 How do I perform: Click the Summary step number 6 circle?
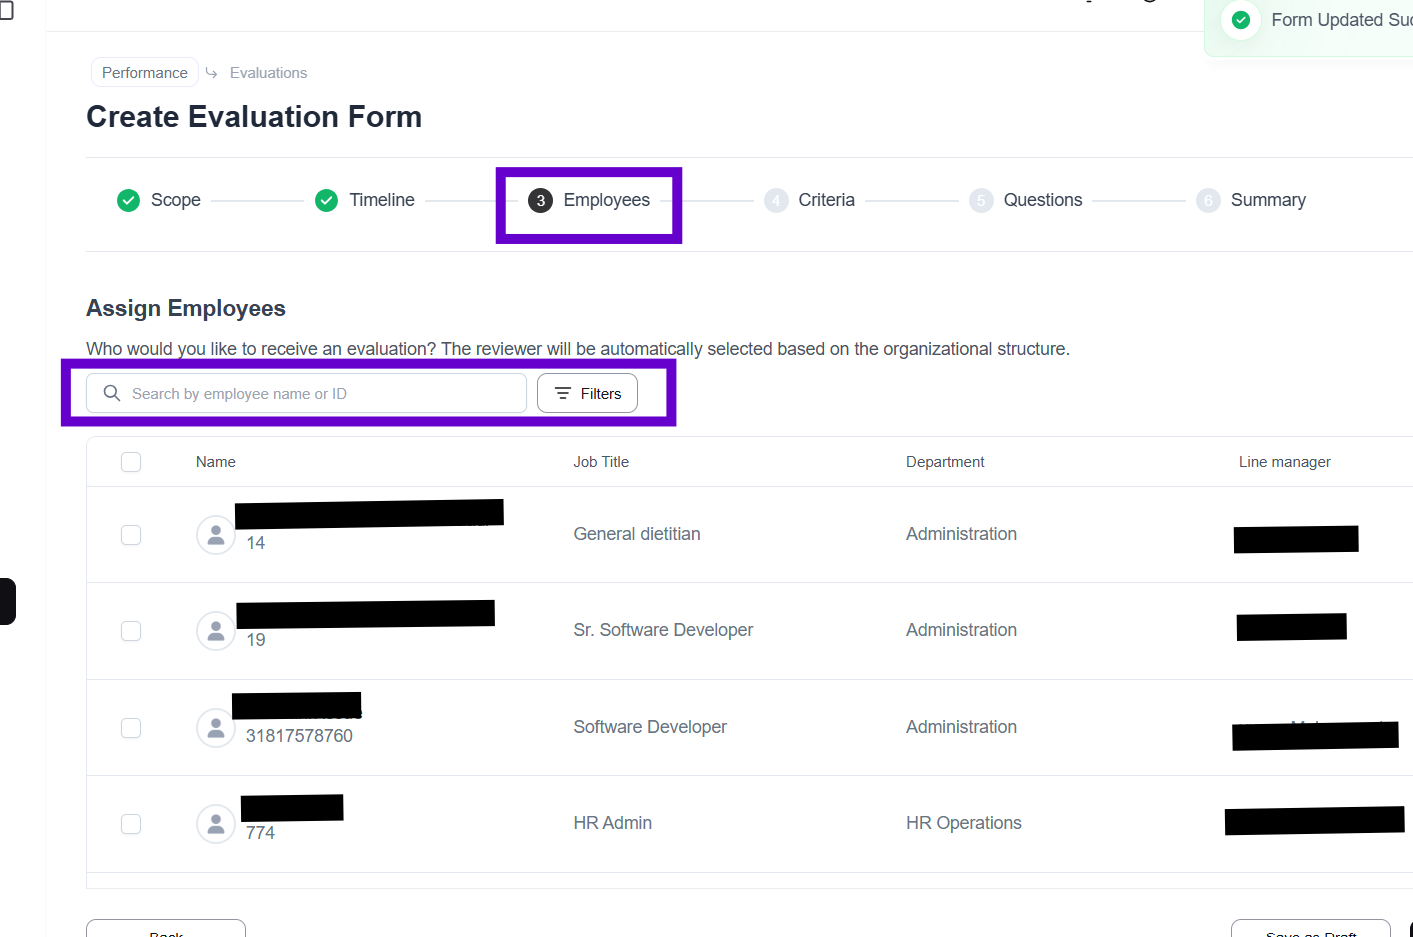click(x=1208, y=201)
